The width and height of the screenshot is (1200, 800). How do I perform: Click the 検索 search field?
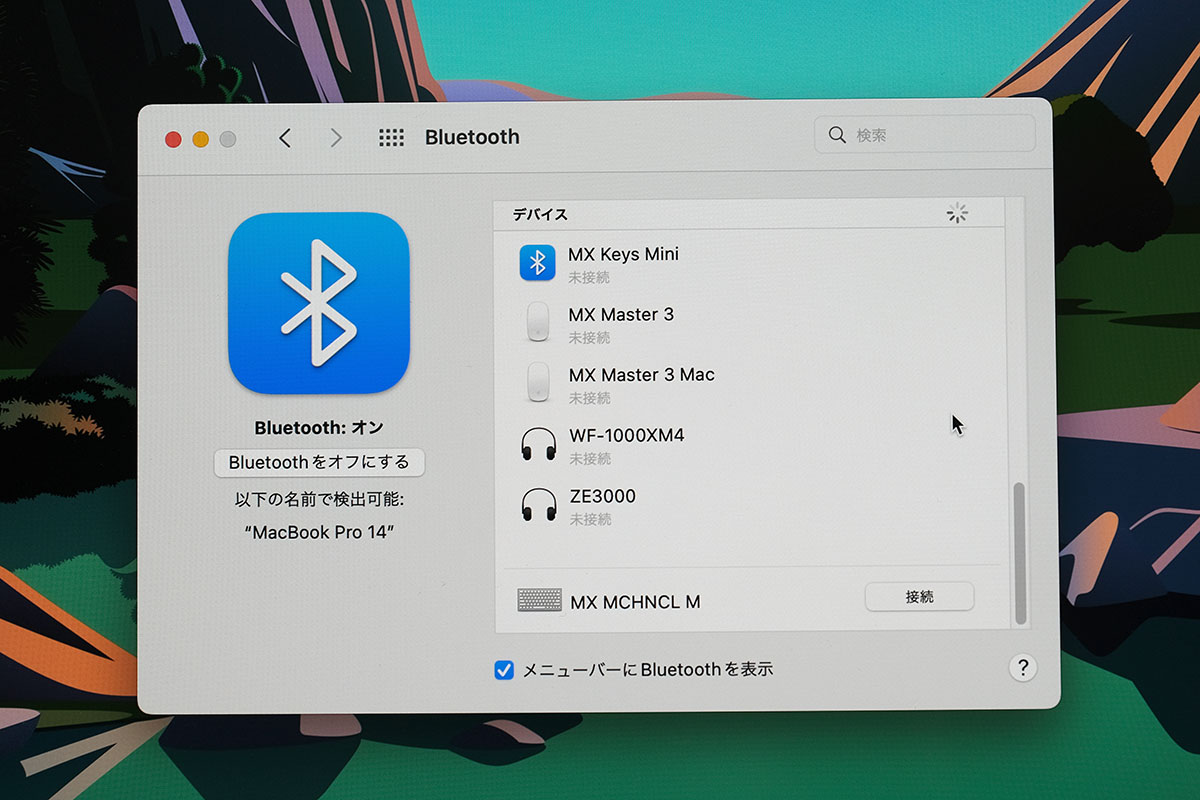point(925,134)
